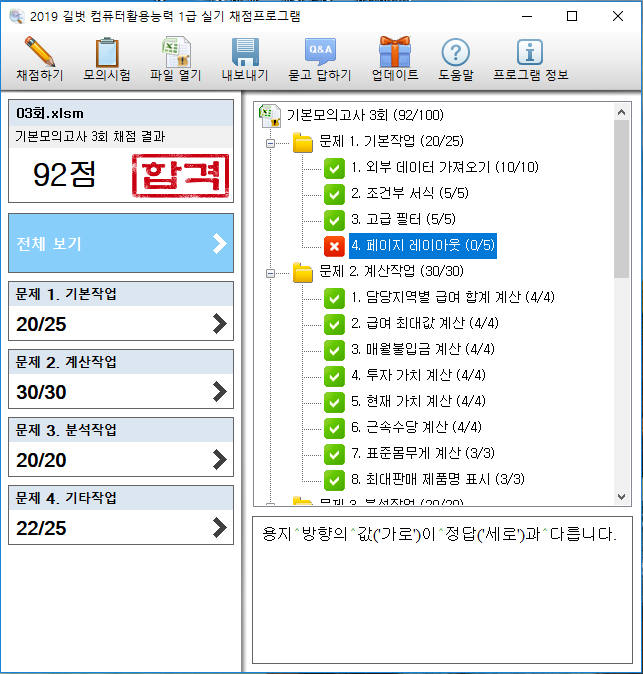Open 문제 4. 기타작업 22/25 panel
Image resolution: width=643 pixels, height=674 pixels.
point(121,515)
